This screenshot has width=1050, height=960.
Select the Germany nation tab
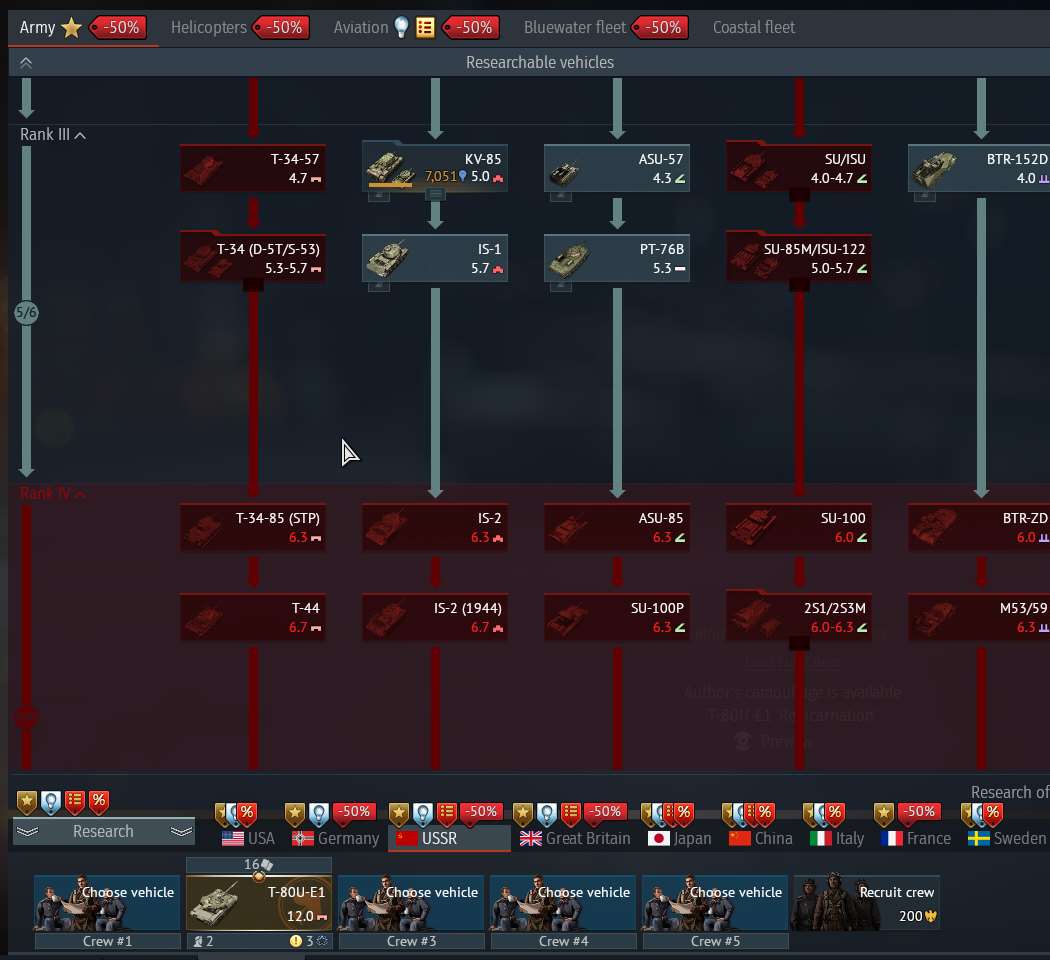click(335, 838)
